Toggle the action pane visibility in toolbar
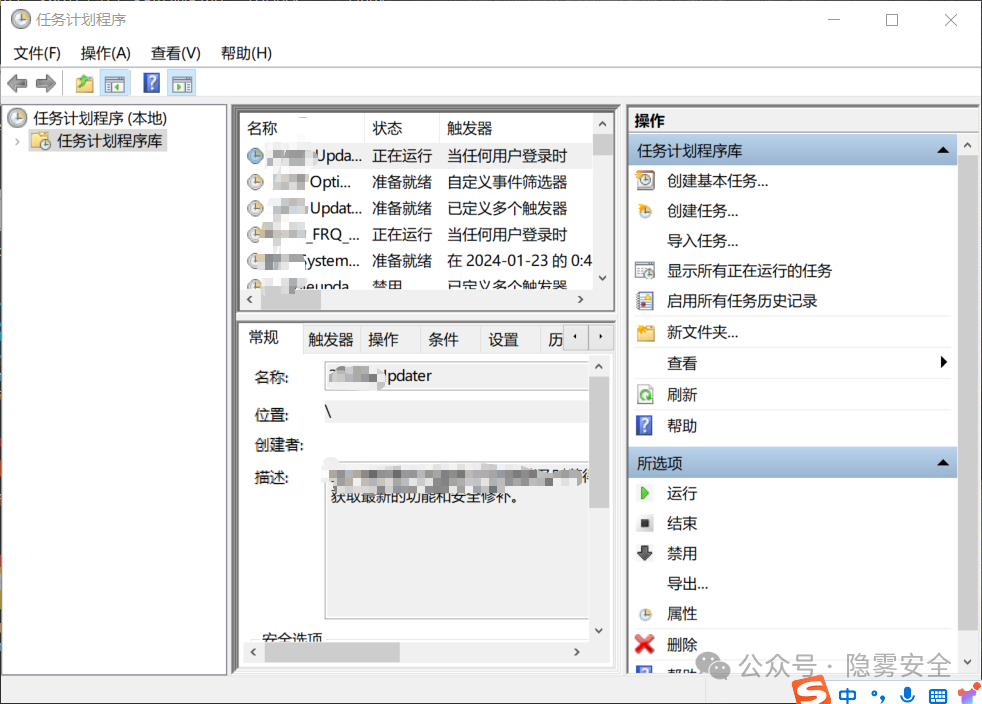 click(x=181, y=83)
